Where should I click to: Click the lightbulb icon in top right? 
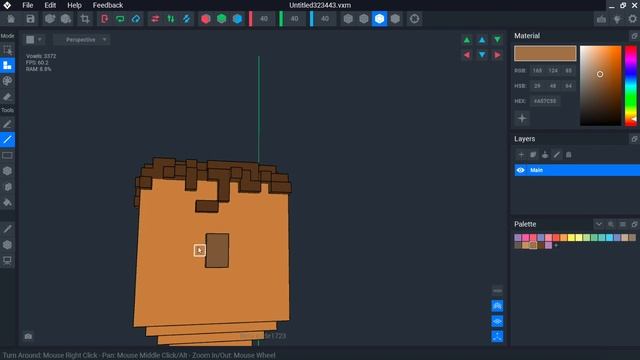click(x=617, y=19)
